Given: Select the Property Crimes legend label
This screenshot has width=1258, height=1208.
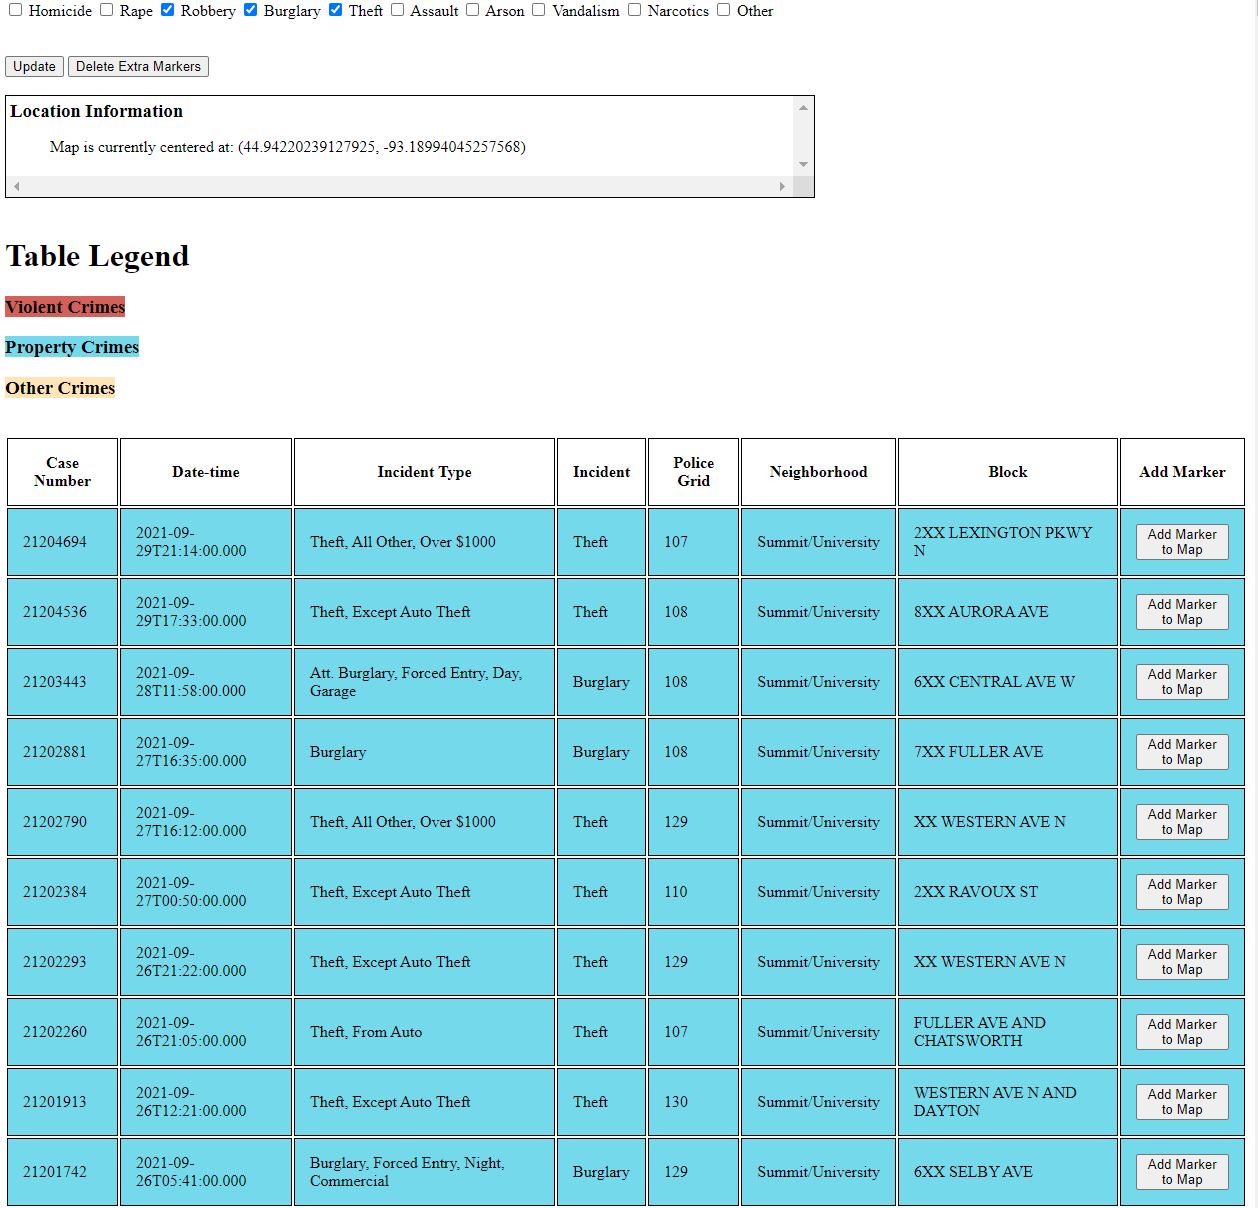Looking at the screenshot, I should tap(72, 347).
